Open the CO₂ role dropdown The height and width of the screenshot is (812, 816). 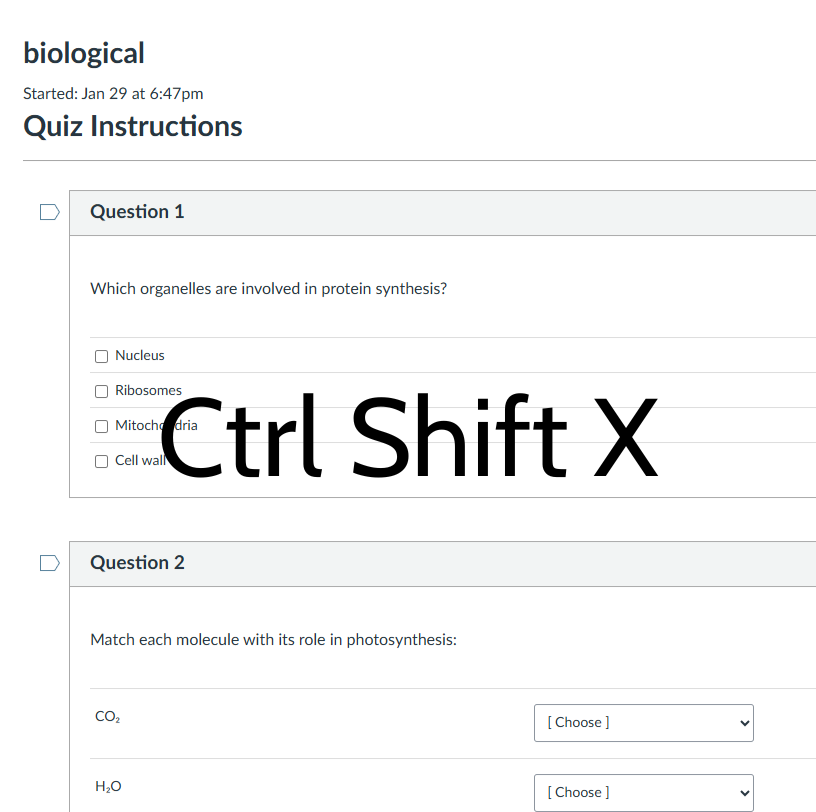coord(643,722)
